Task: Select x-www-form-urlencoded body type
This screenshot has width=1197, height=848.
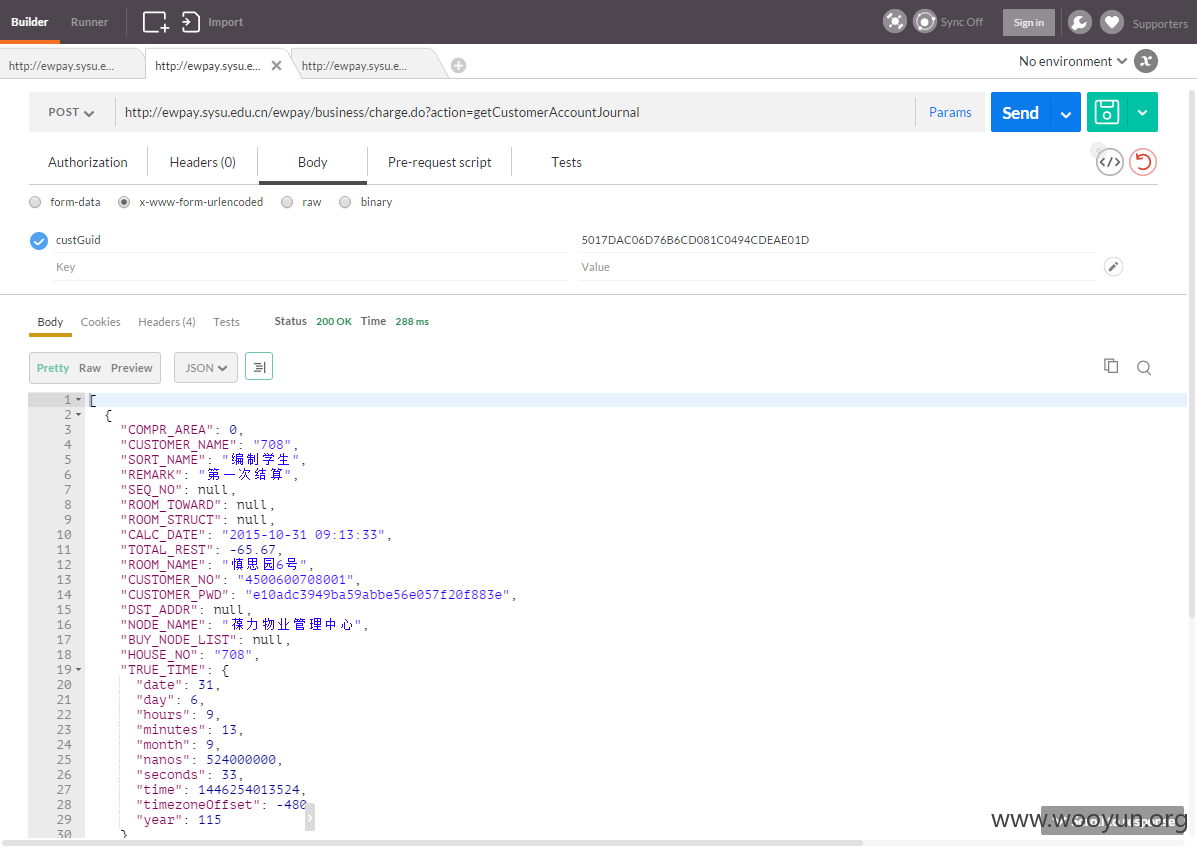Action: [x=124, y=202]
